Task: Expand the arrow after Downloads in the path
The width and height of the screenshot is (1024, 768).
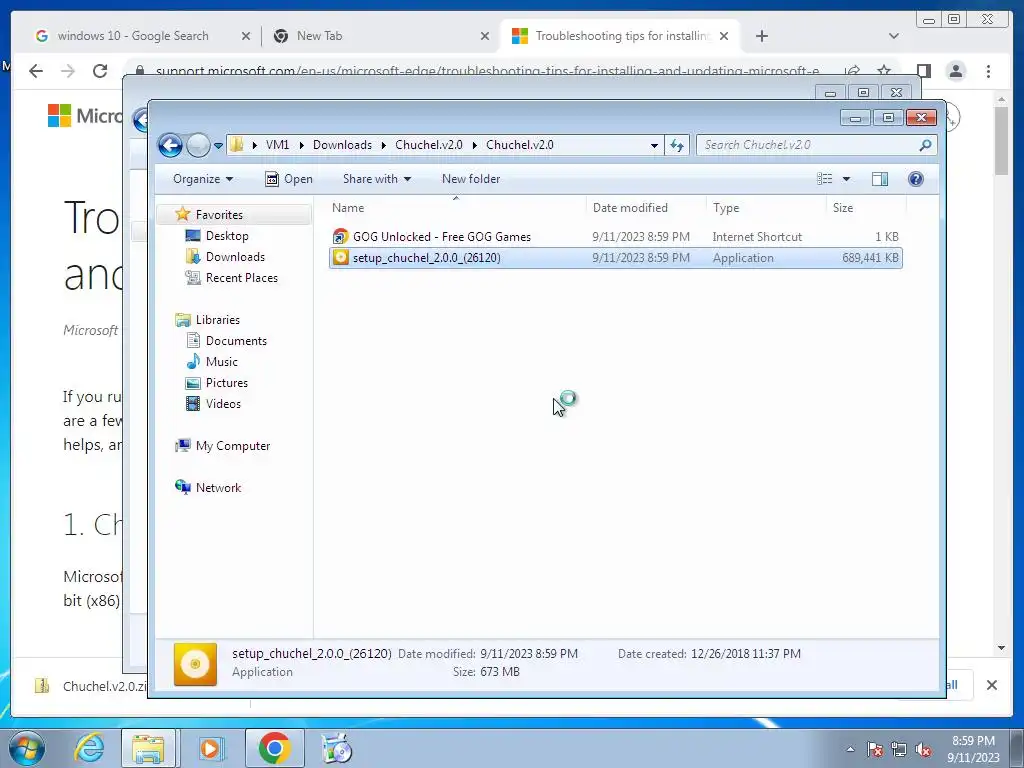Action: 383,145
